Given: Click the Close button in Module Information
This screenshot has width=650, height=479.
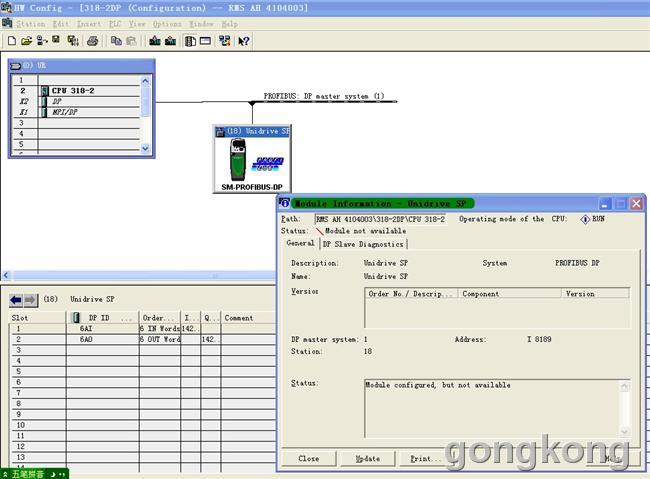Looking at the screenshot, I should coord(309,459).
